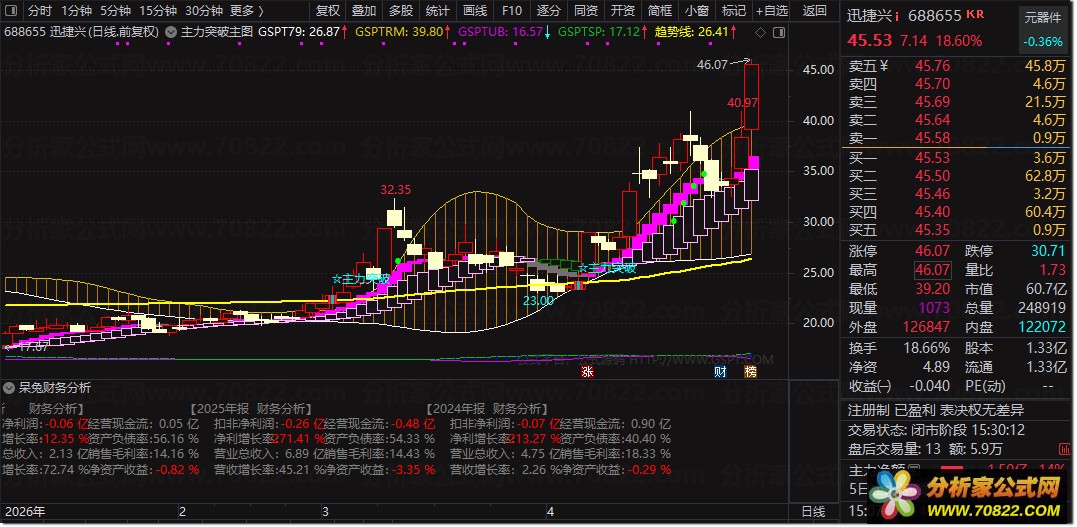Click the blue 财 marker under the chart

point(721,372)
